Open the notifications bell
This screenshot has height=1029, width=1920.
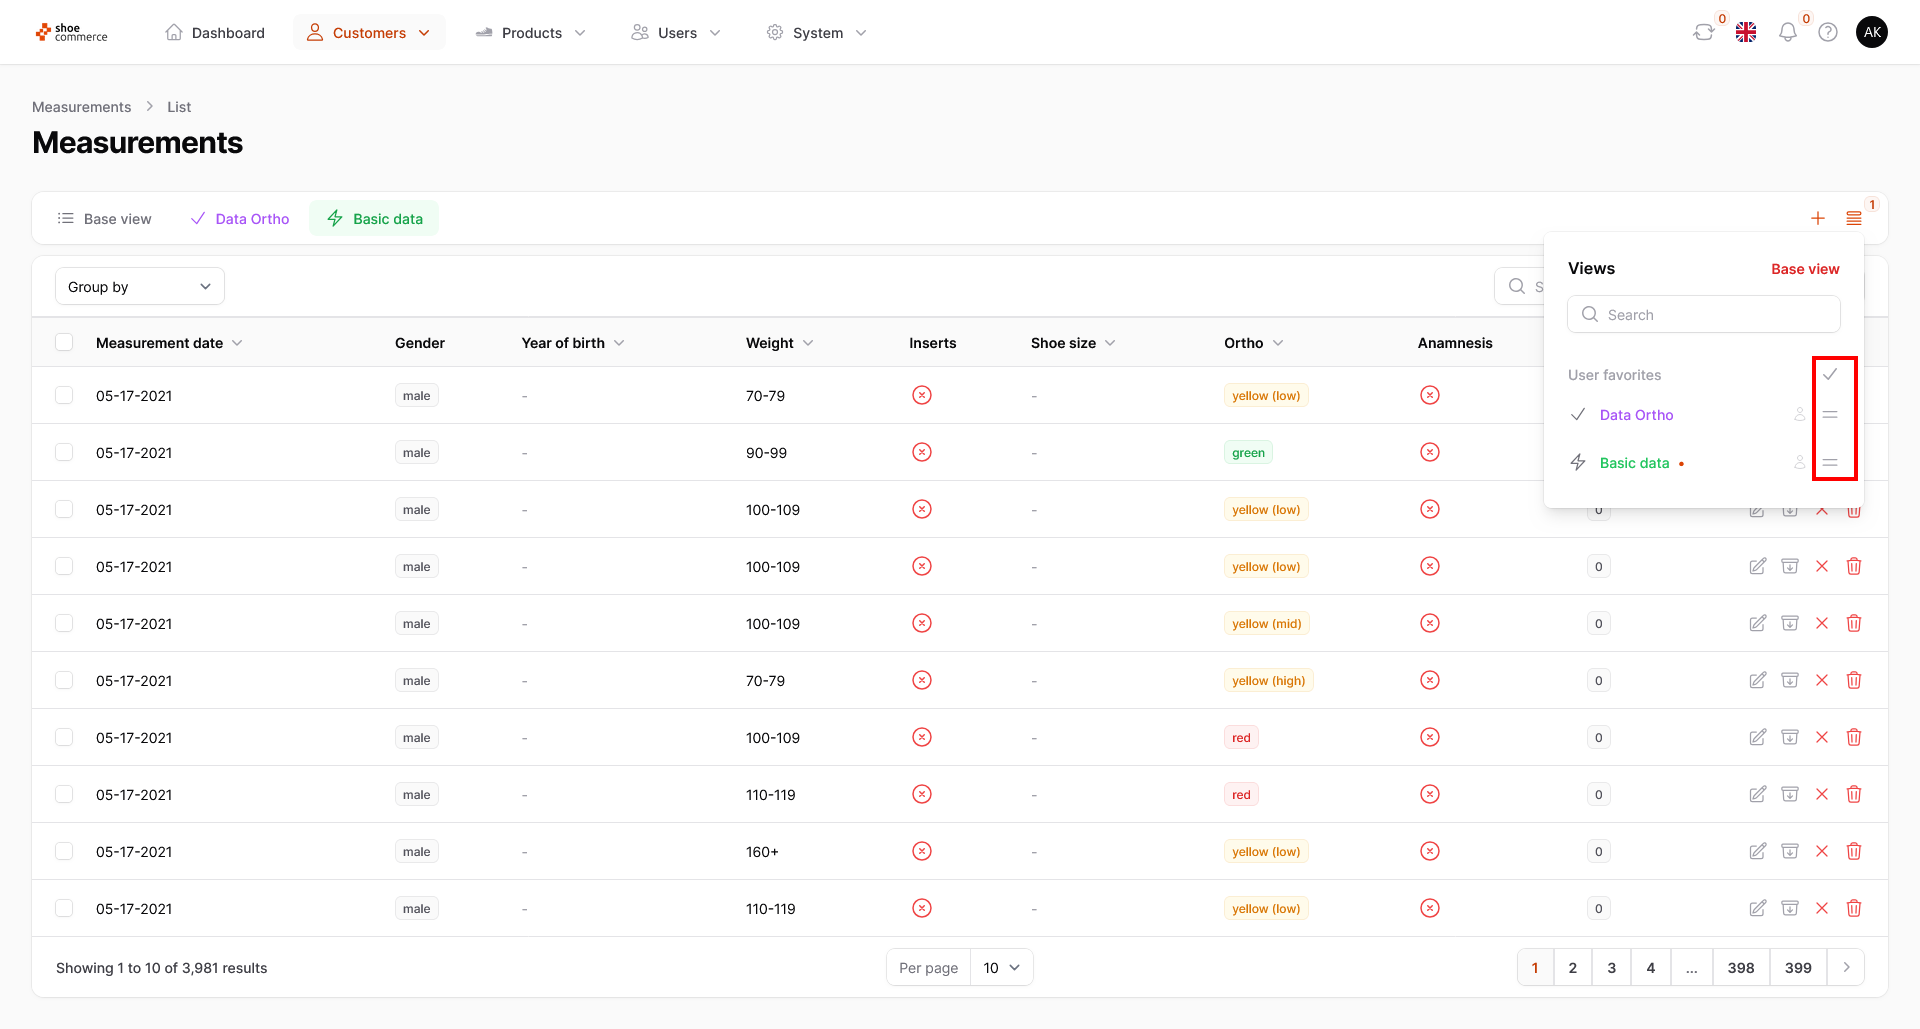[1787, 33]
